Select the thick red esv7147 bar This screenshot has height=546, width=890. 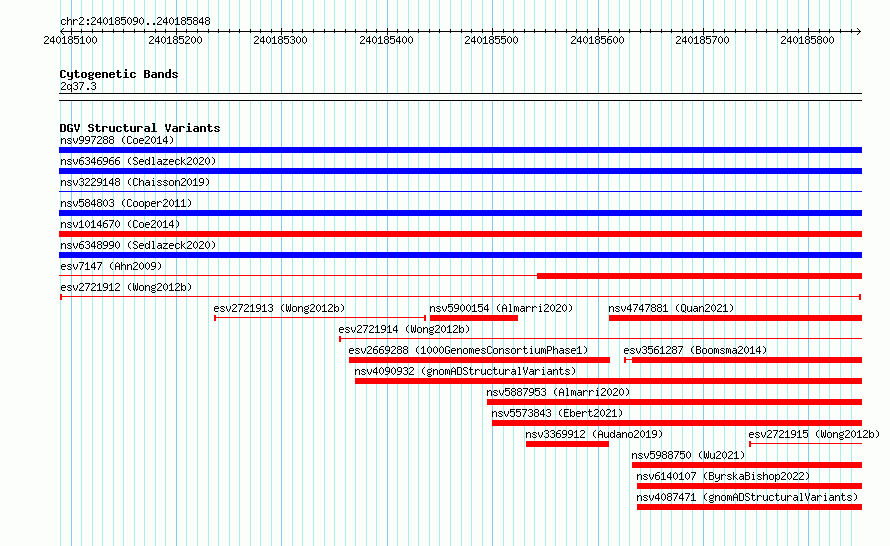[699, 276]
